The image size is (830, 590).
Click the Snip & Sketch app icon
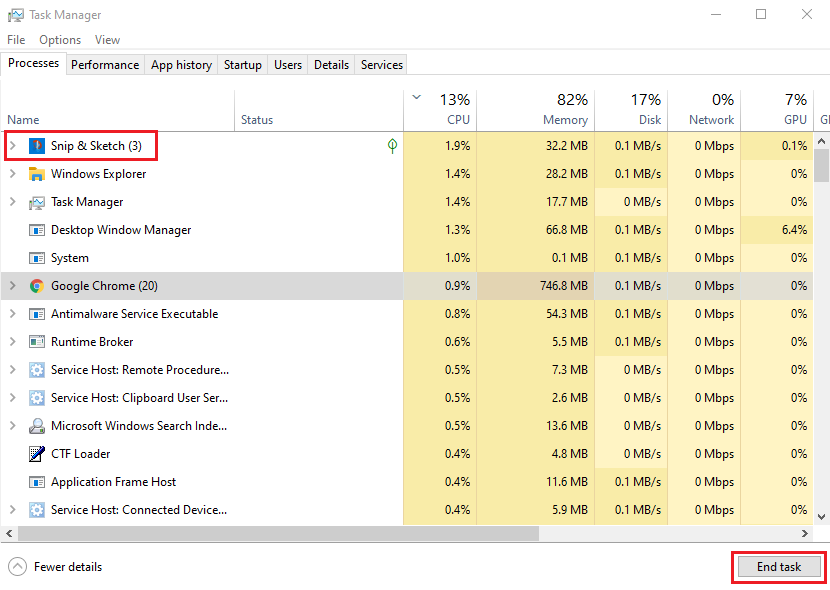click(37, 146)
